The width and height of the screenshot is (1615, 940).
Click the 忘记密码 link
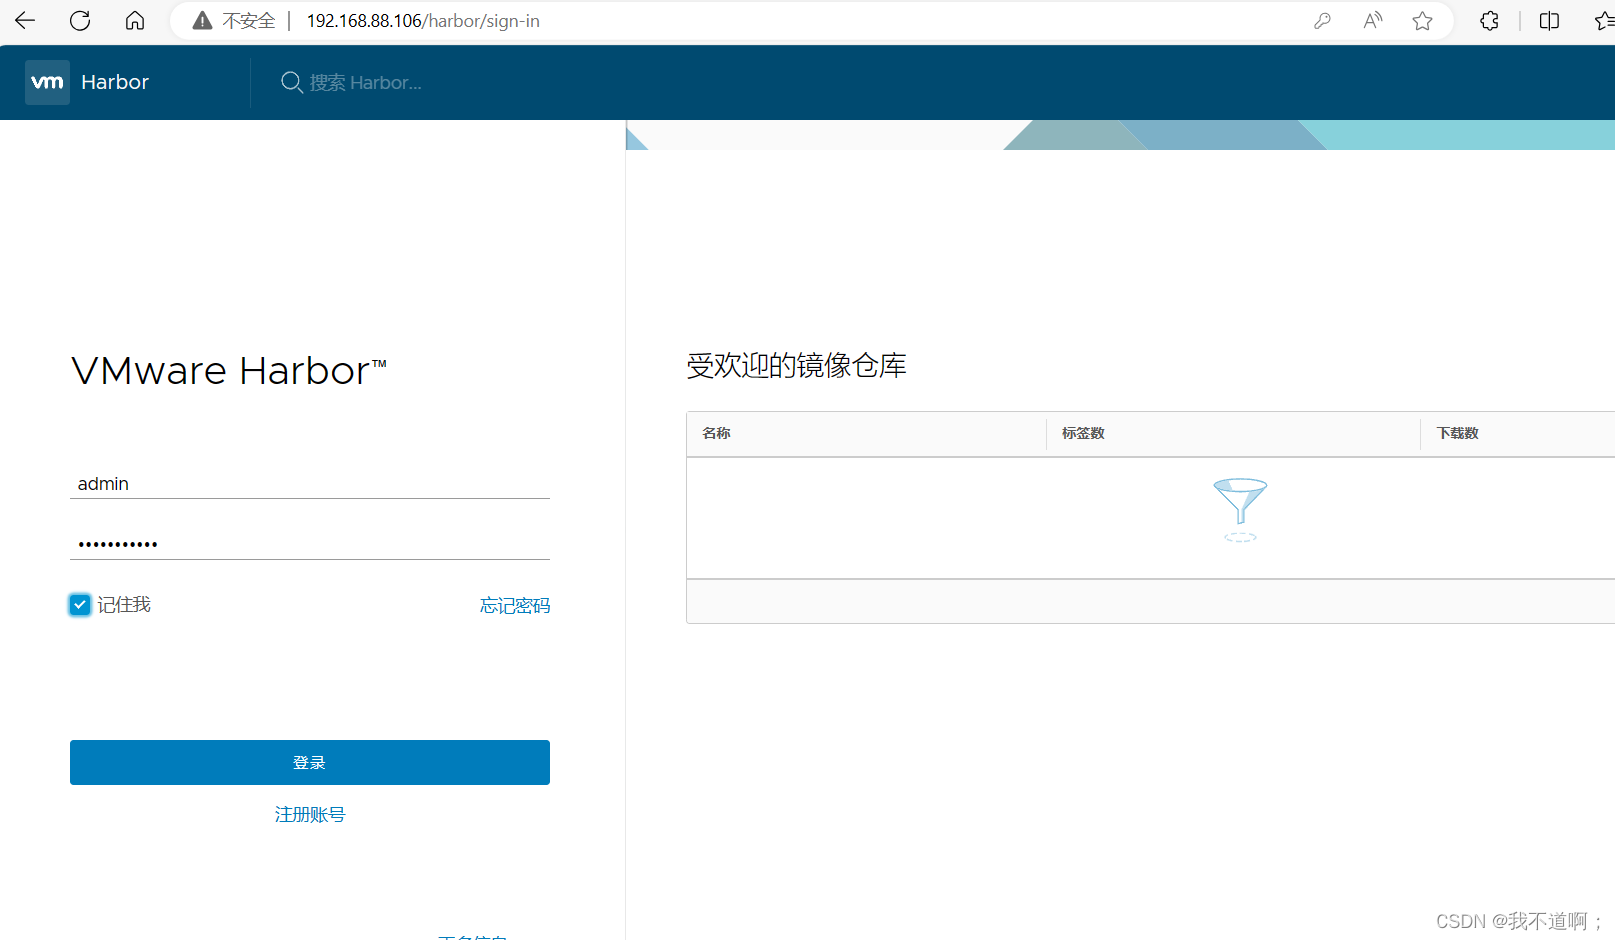(514, 605)
